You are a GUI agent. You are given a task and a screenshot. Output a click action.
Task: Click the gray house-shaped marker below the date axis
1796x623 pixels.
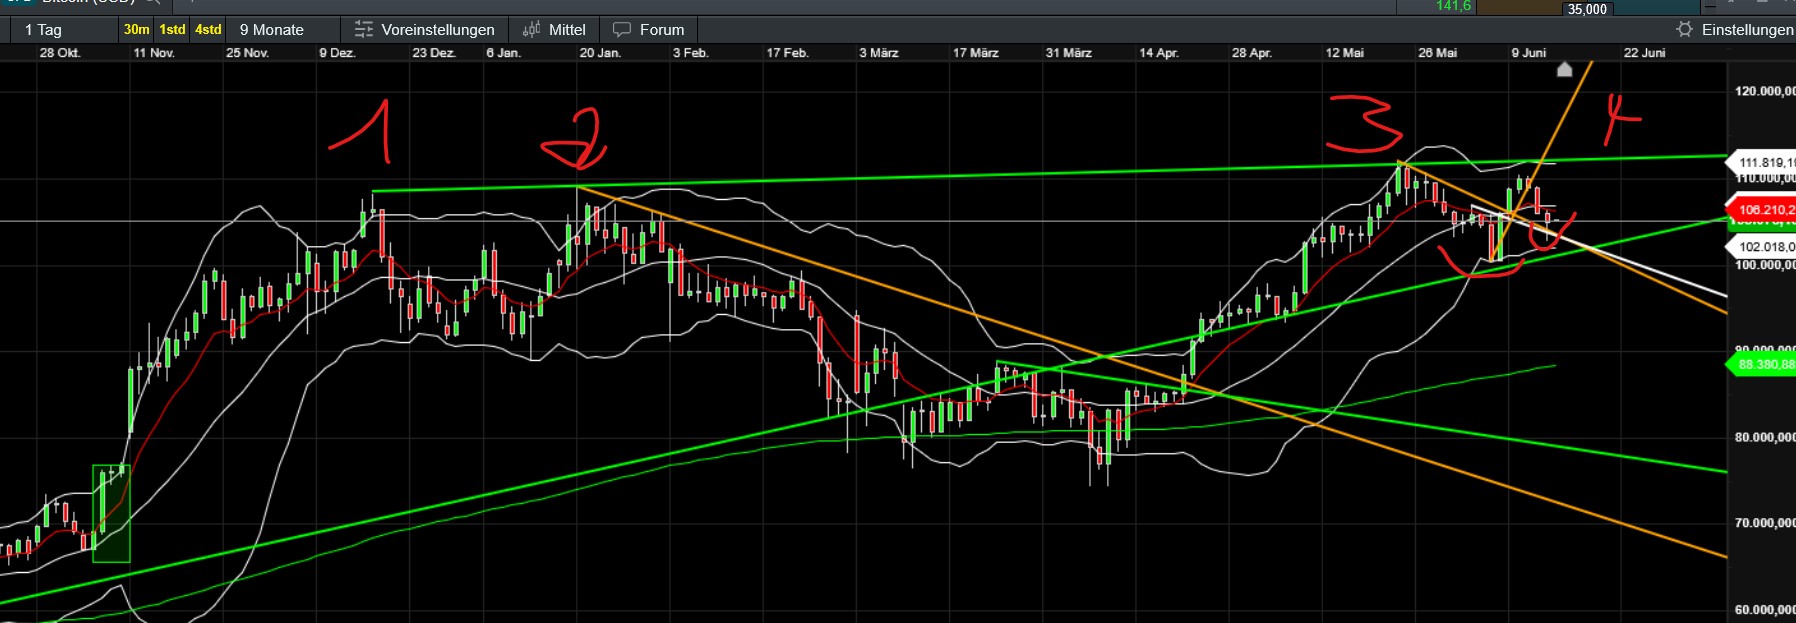1565,69
